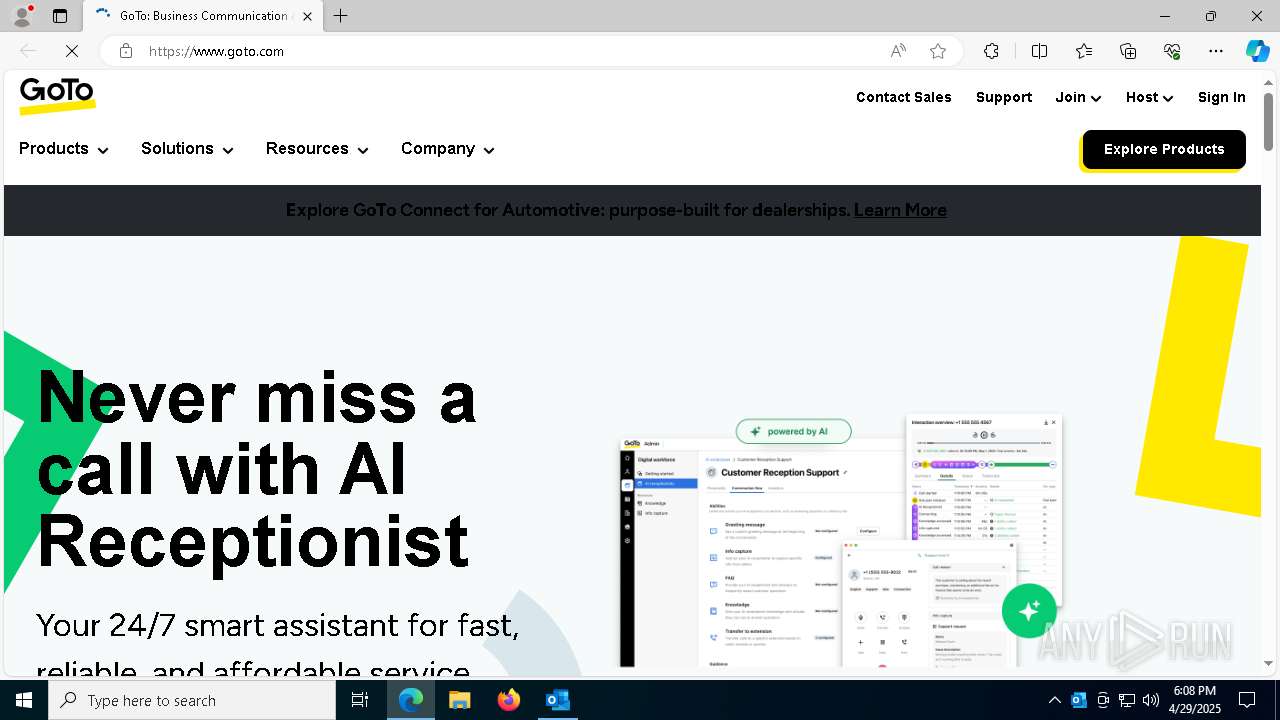
Task: Launch Firefox from taskbar
Action: (508, 700)
